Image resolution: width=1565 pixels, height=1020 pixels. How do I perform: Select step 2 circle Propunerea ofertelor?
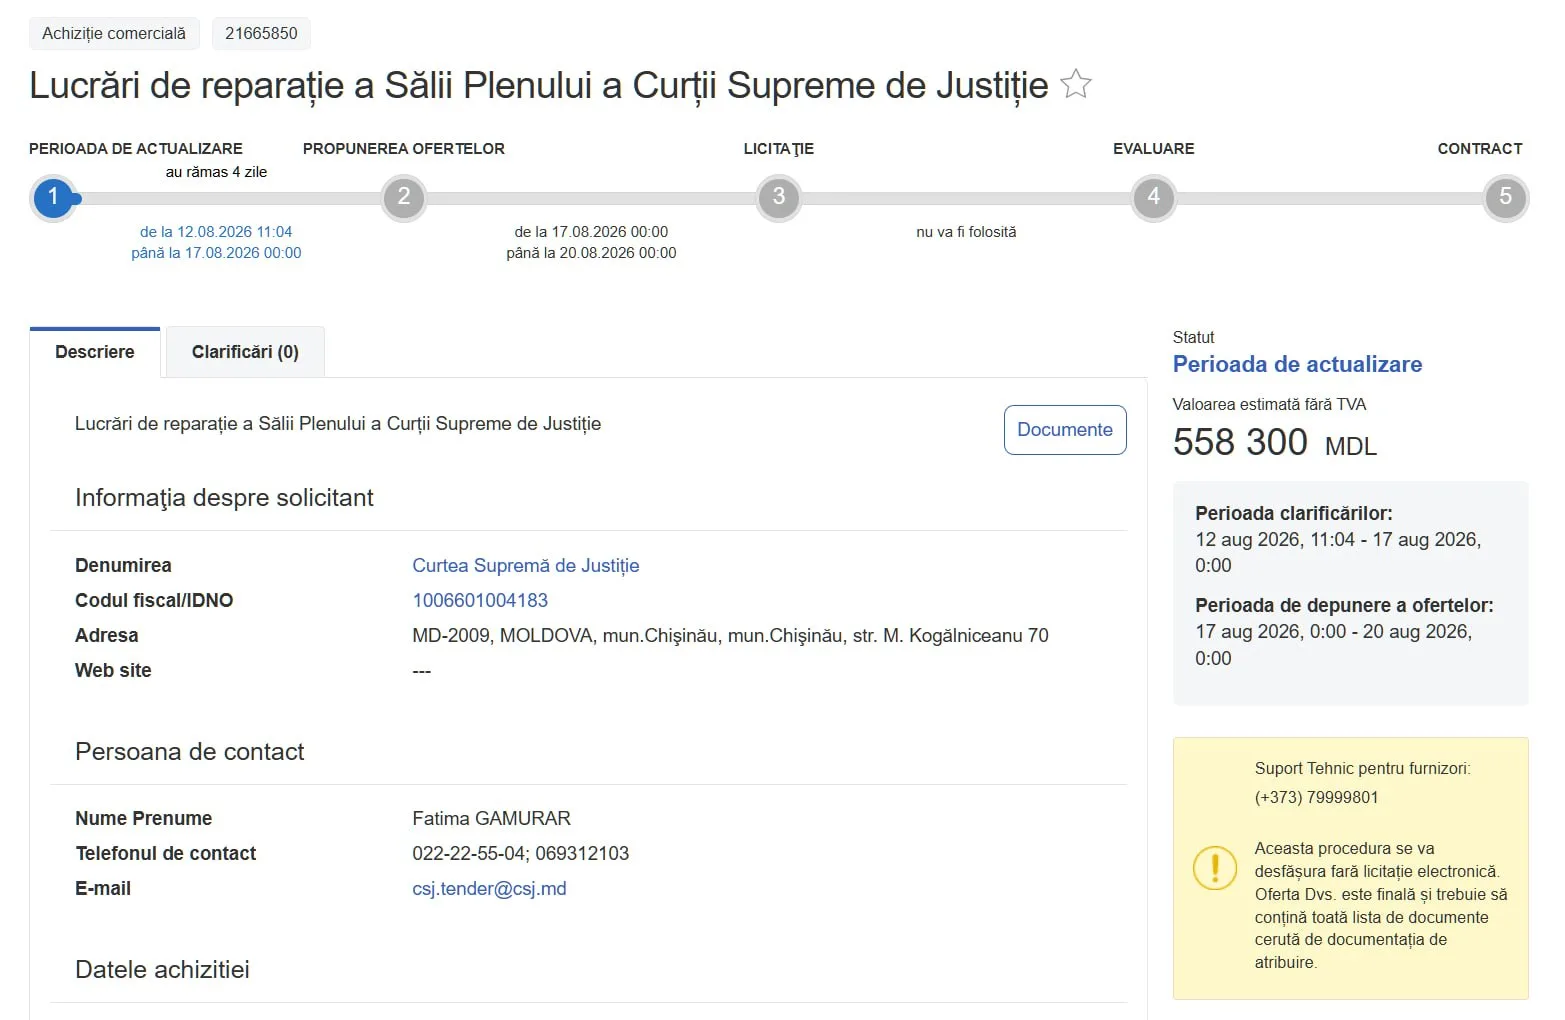point(404,197)
